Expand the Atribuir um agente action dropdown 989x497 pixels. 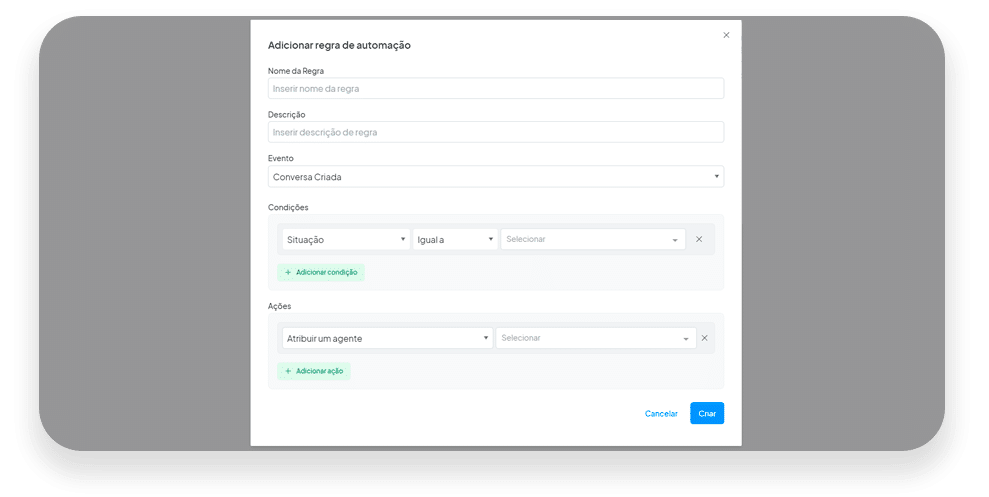coord(387,338)
